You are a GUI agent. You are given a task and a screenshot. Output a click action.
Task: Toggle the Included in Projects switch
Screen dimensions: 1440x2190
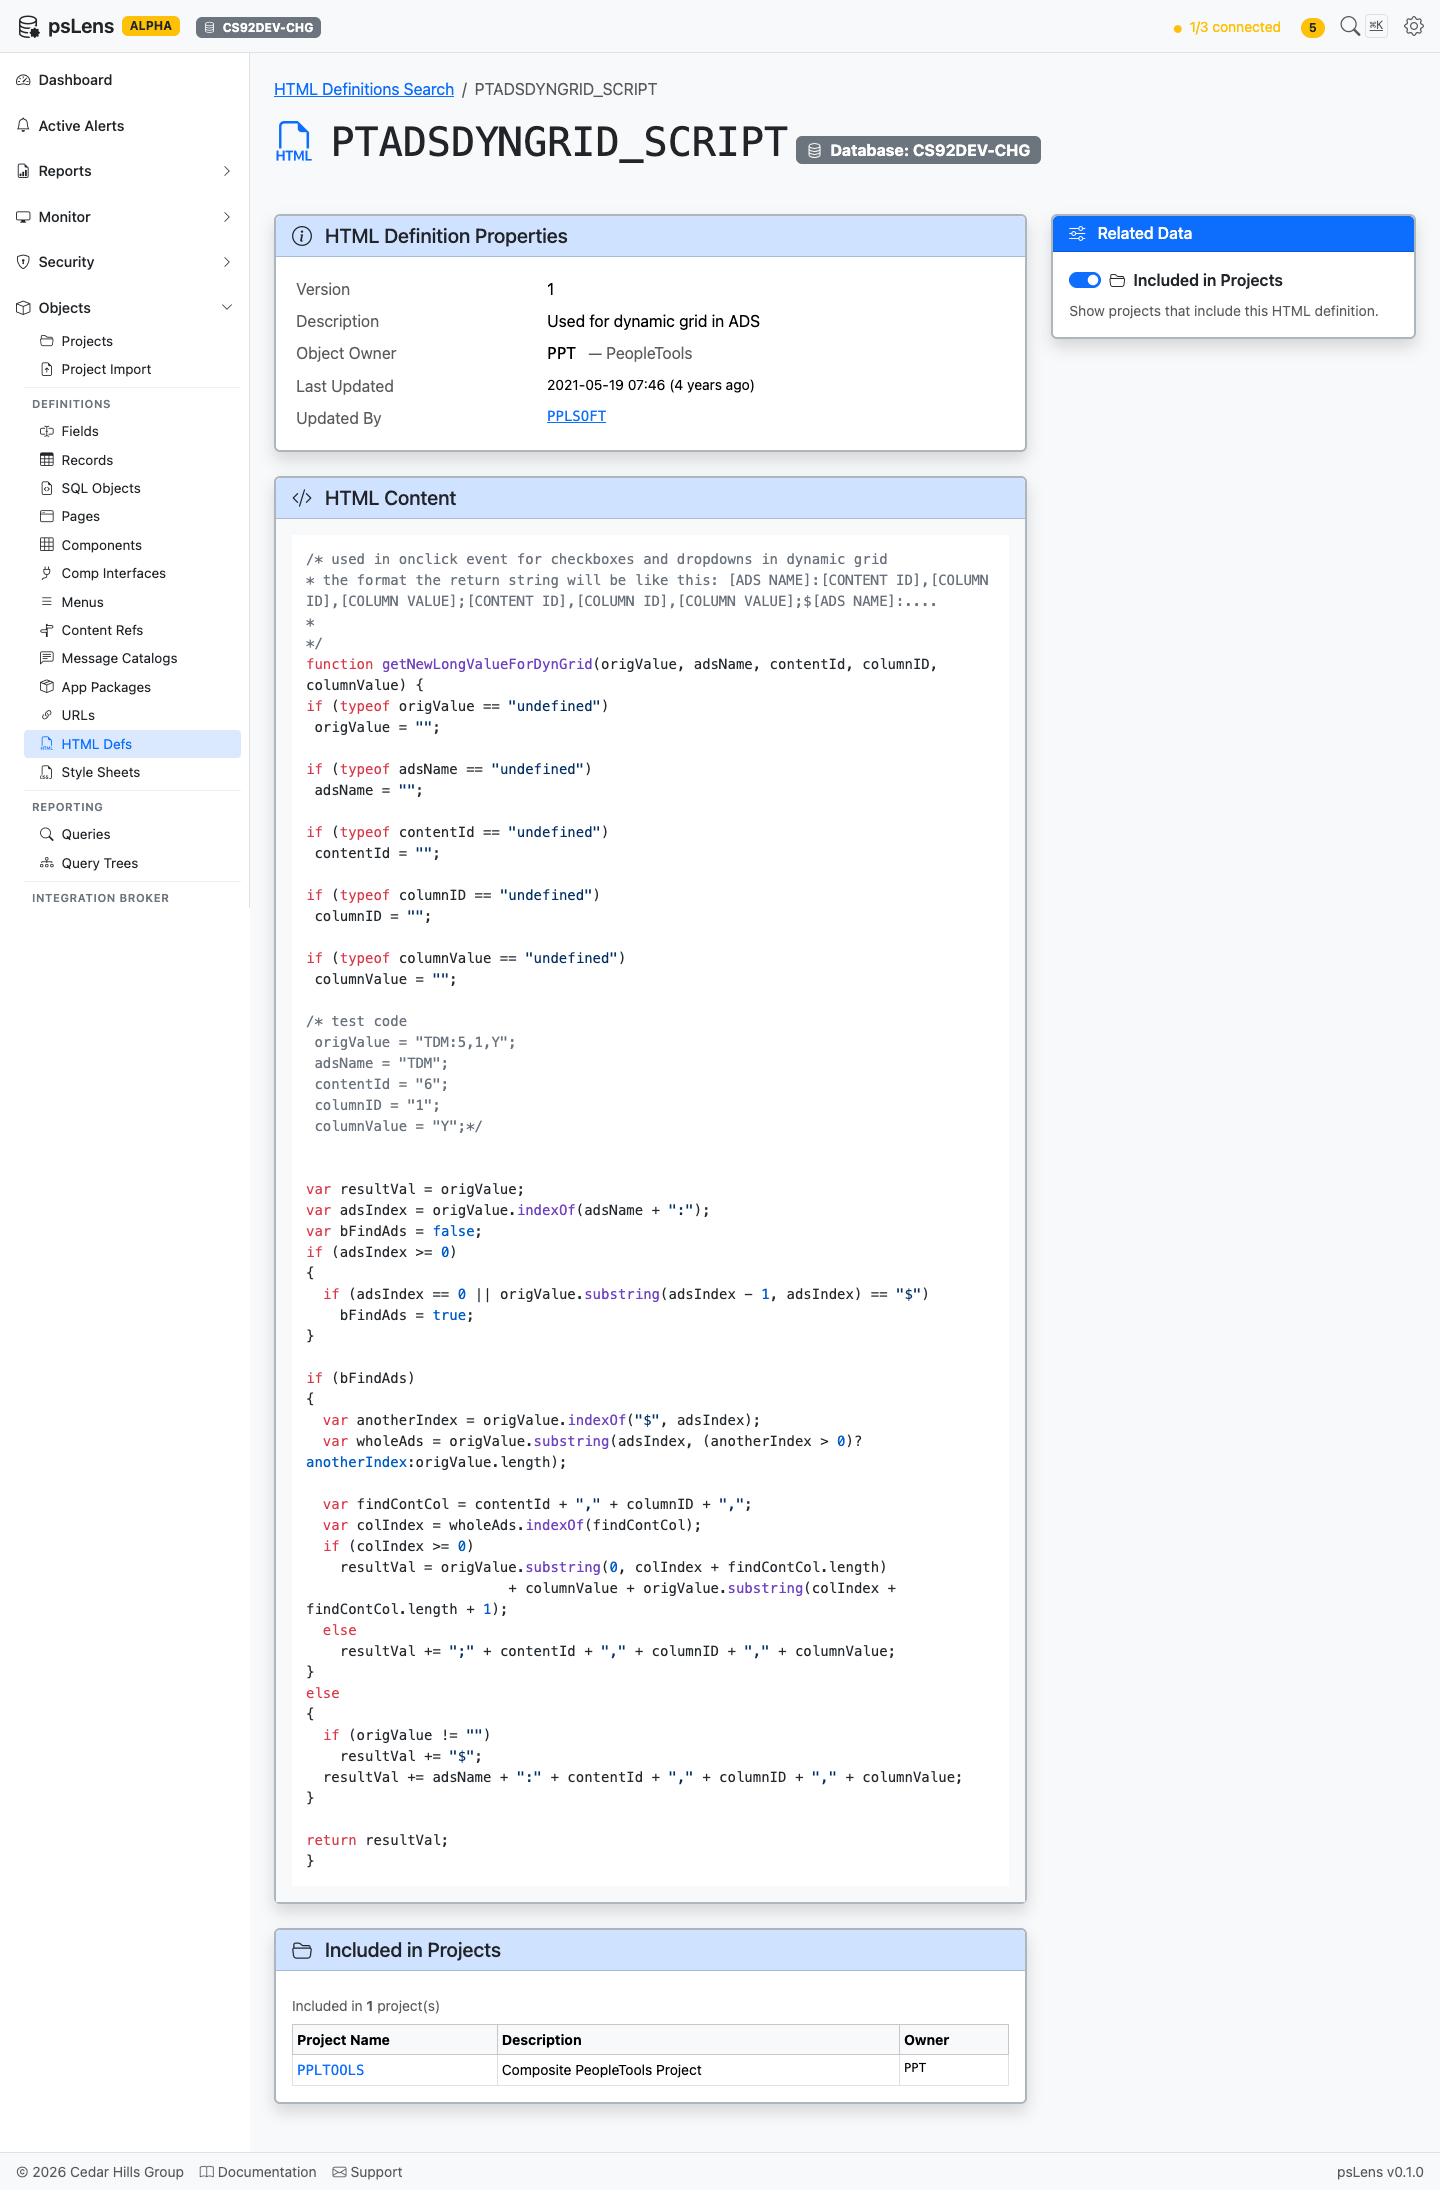1085,280
